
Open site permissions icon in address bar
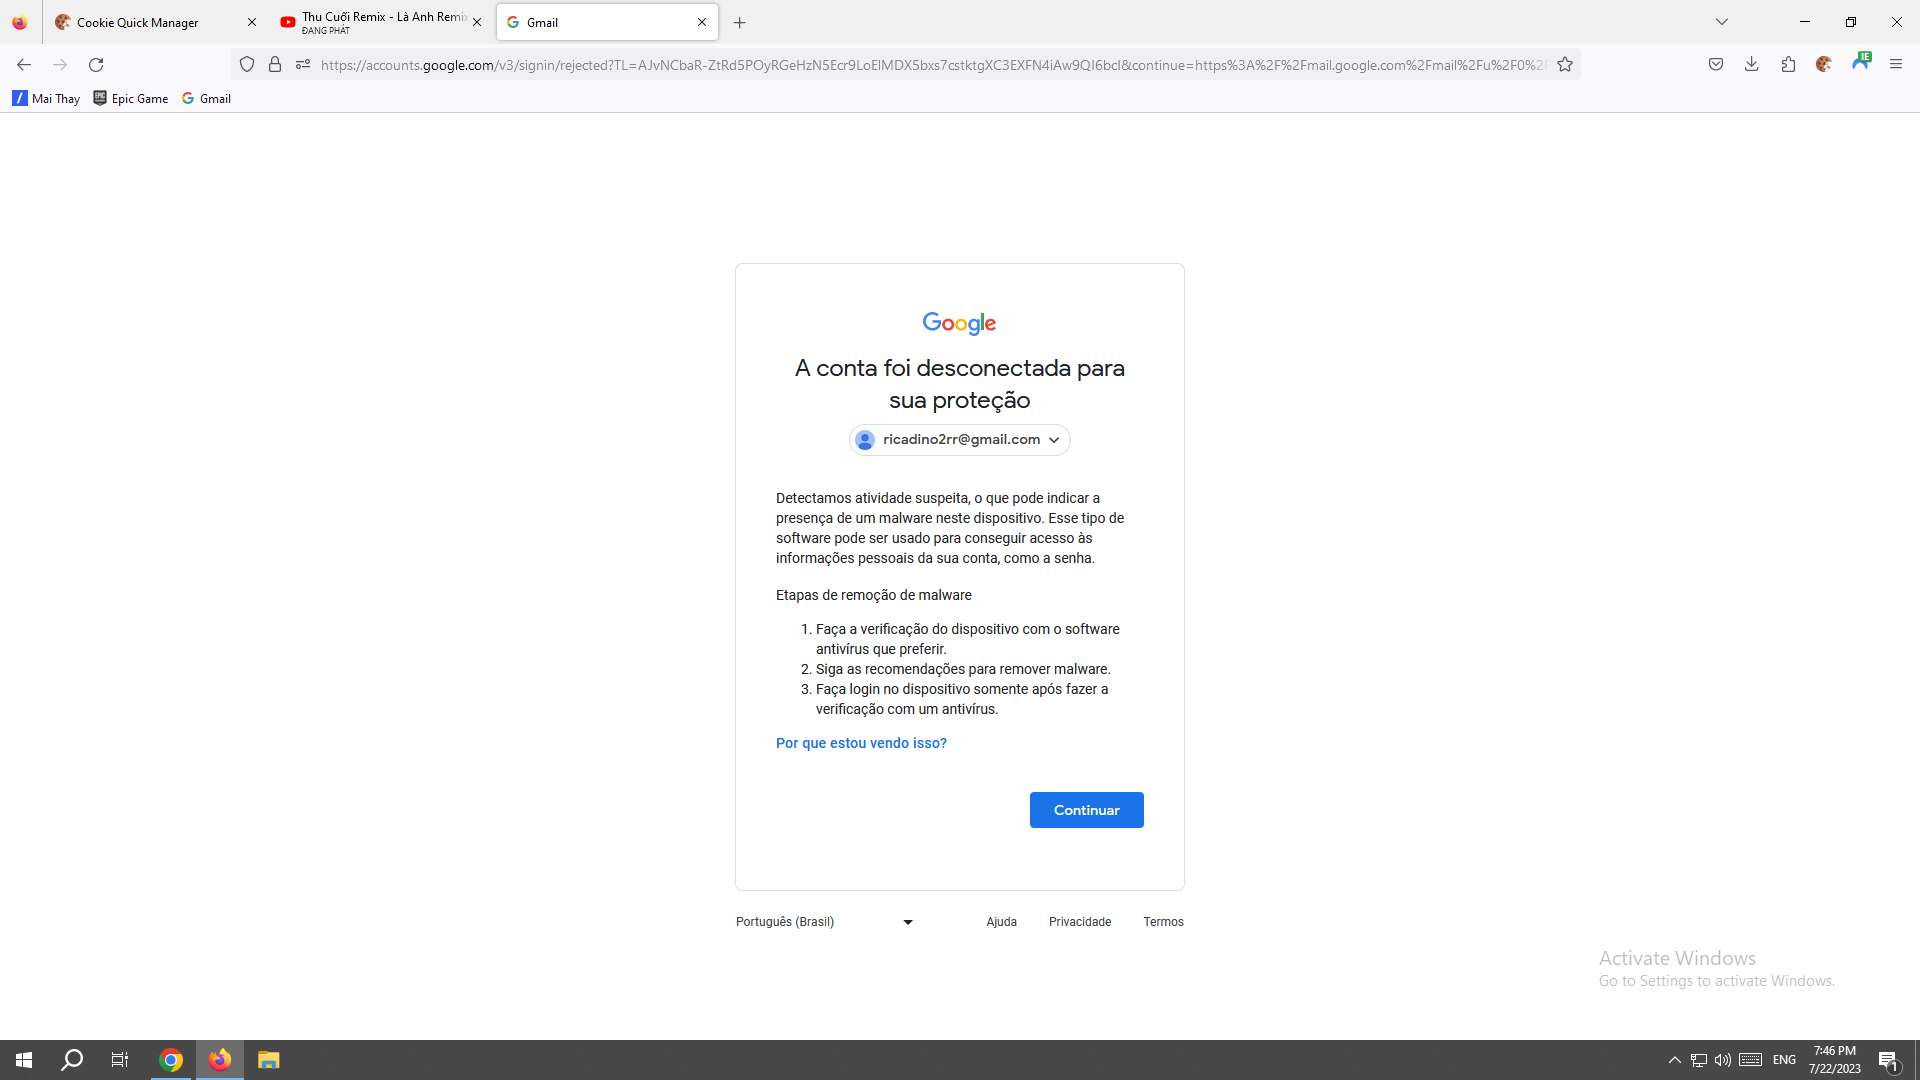click(x=303, y=65)
